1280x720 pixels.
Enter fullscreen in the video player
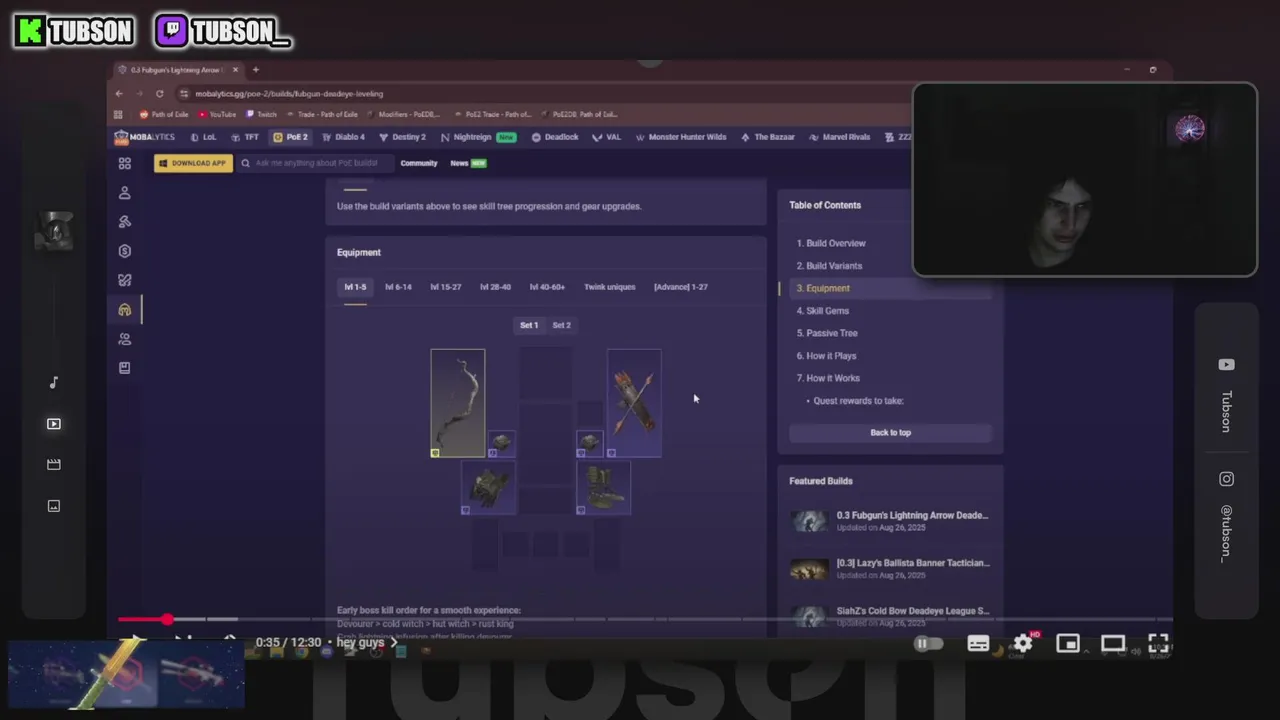click(1158, 643)
